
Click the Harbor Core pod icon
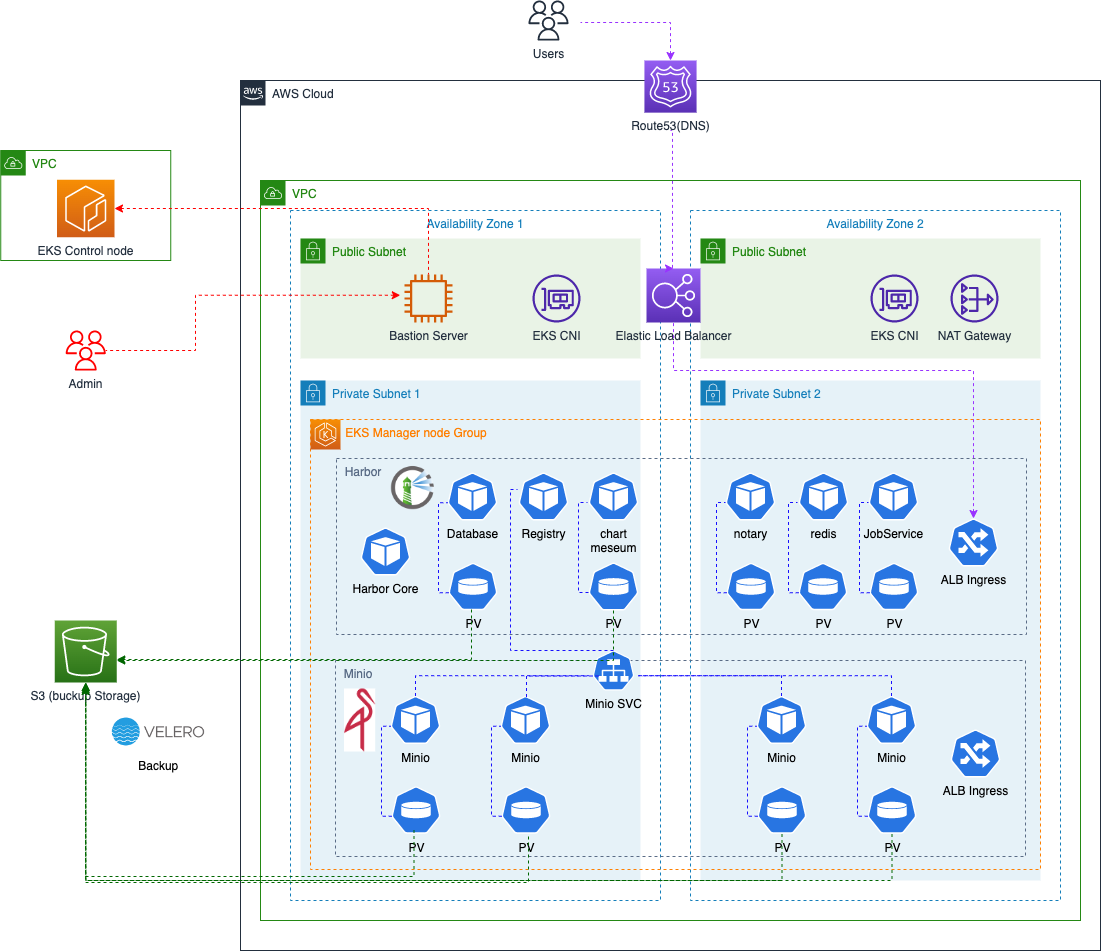coord(385,552)
